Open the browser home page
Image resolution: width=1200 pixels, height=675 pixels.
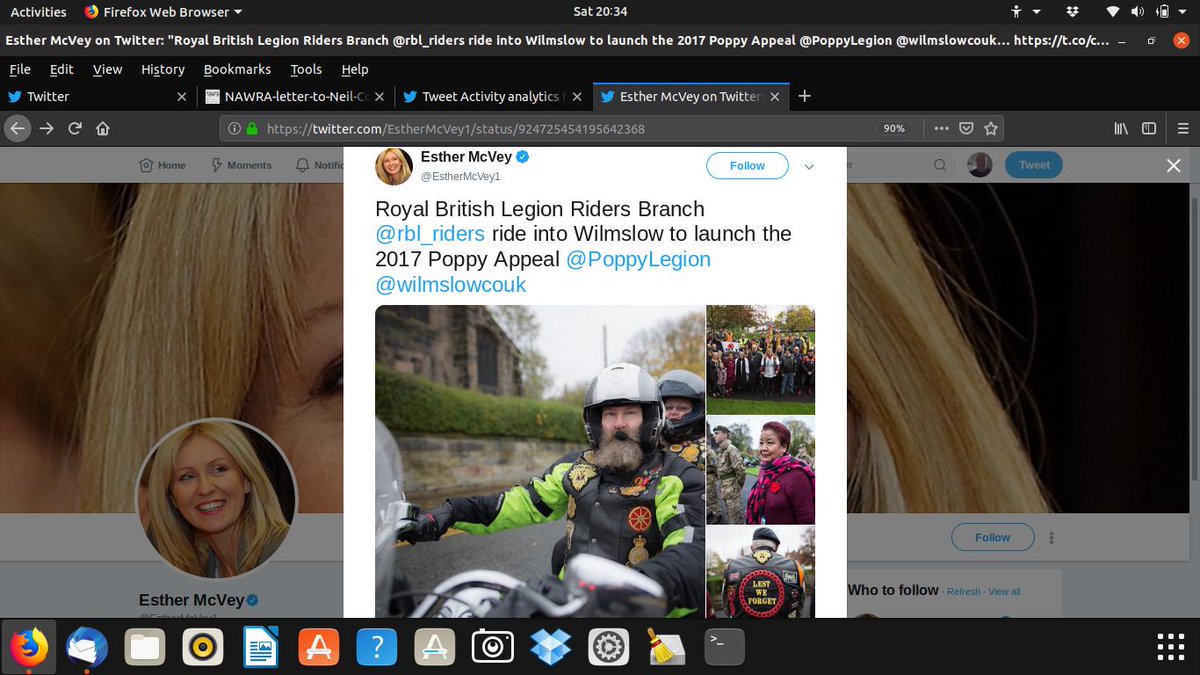[x=102, y=128]
